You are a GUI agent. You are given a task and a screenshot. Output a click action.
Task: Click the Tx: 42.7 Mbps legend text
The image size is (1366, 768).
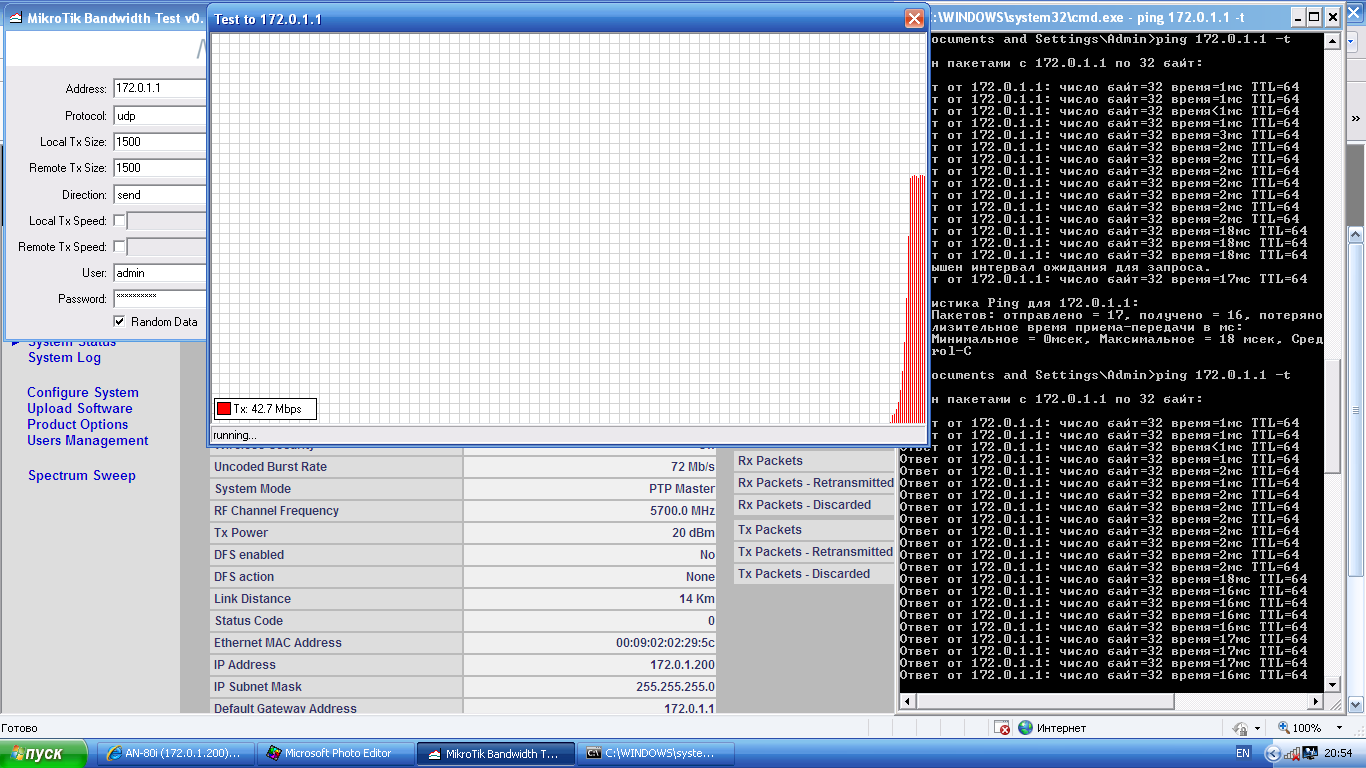click(x=268, y=409)
